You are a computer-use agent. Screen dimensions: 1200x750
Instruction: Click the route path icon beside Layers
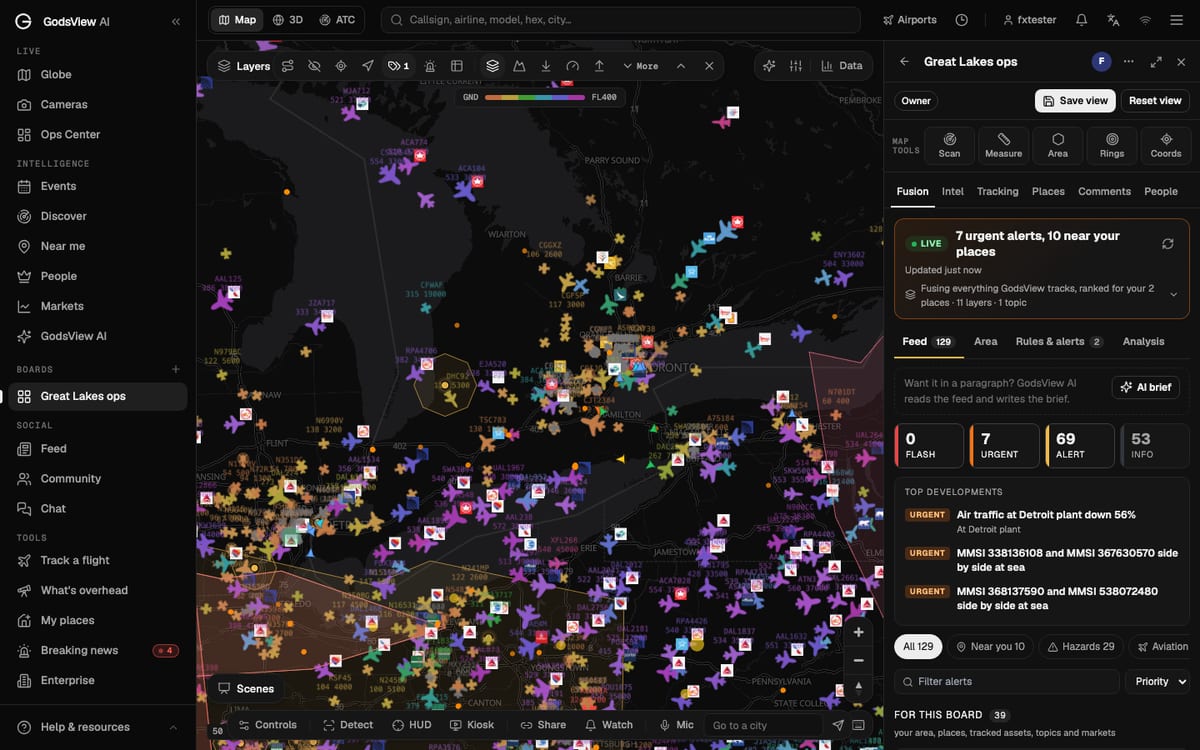click(x=288, y=66)
